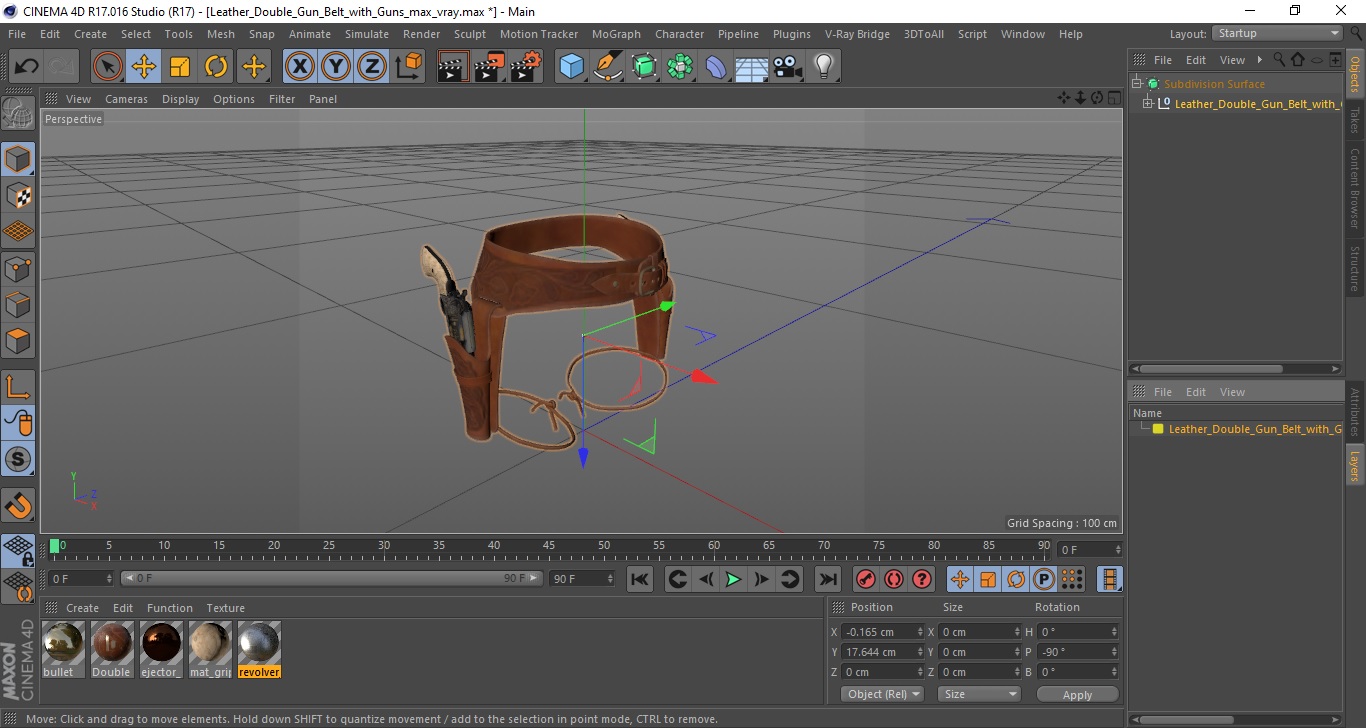
Task: Click the timeline ruler at frame 45
Action: click(x=549, y=546)
